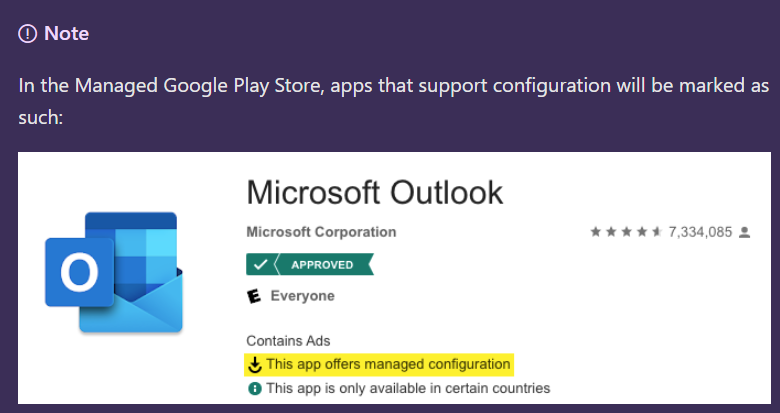Click the Microsoft Outlook app logo
Viewport: 780px width, 413px height.
(114, 272)
